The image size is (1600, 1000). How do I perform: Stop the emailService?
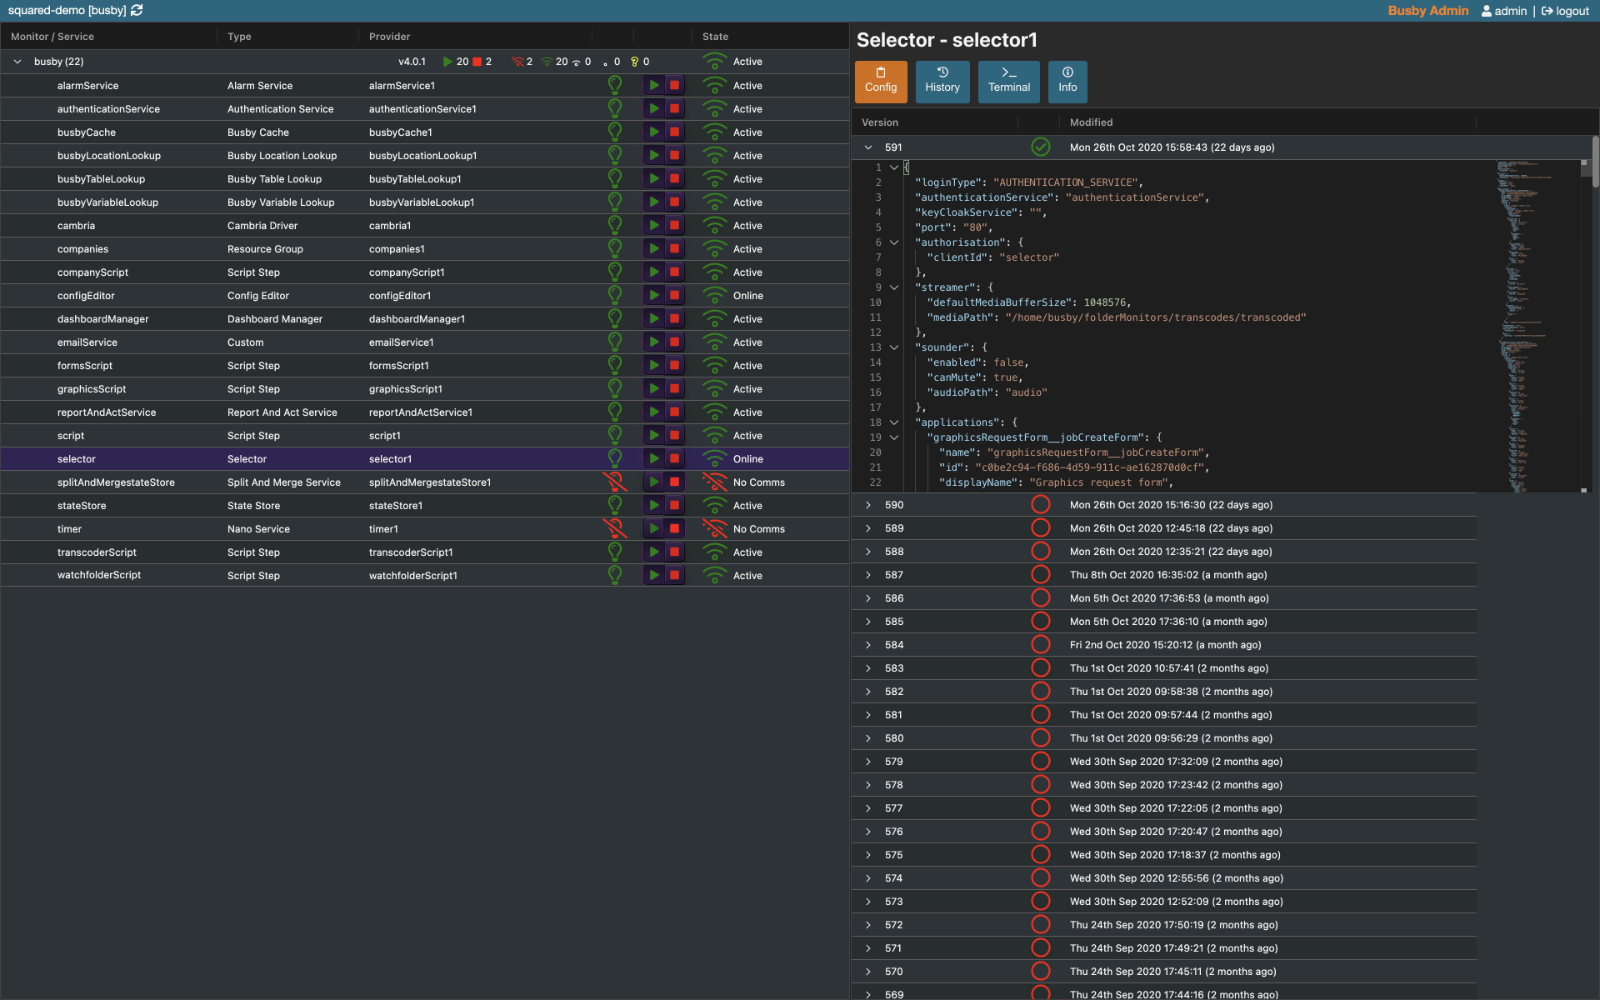(x=675, y=342)
